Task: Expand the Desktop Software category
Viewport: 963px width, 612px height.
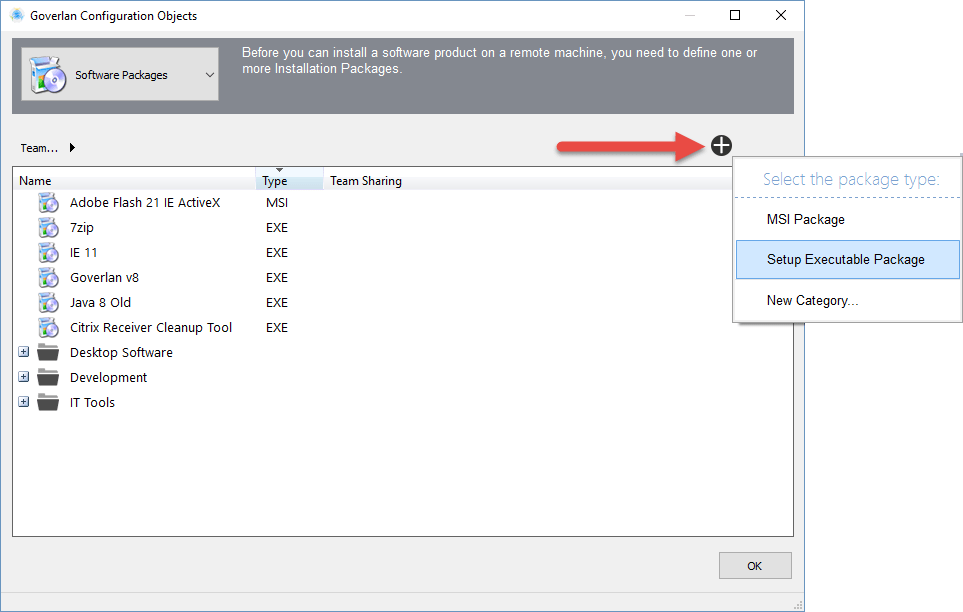Action: coord(23,352)
